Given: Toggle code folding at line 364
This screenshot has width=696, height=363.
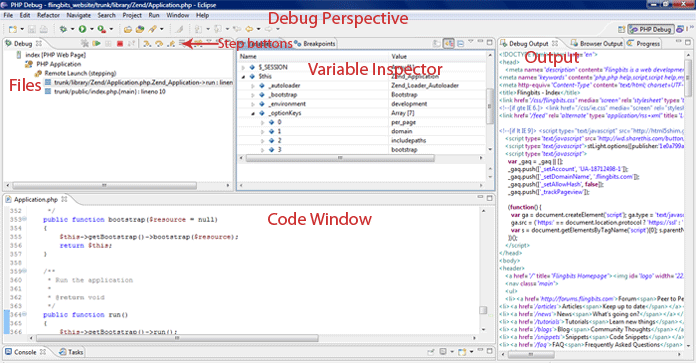Looking at the screenshot, I should (x=24, y=314).
